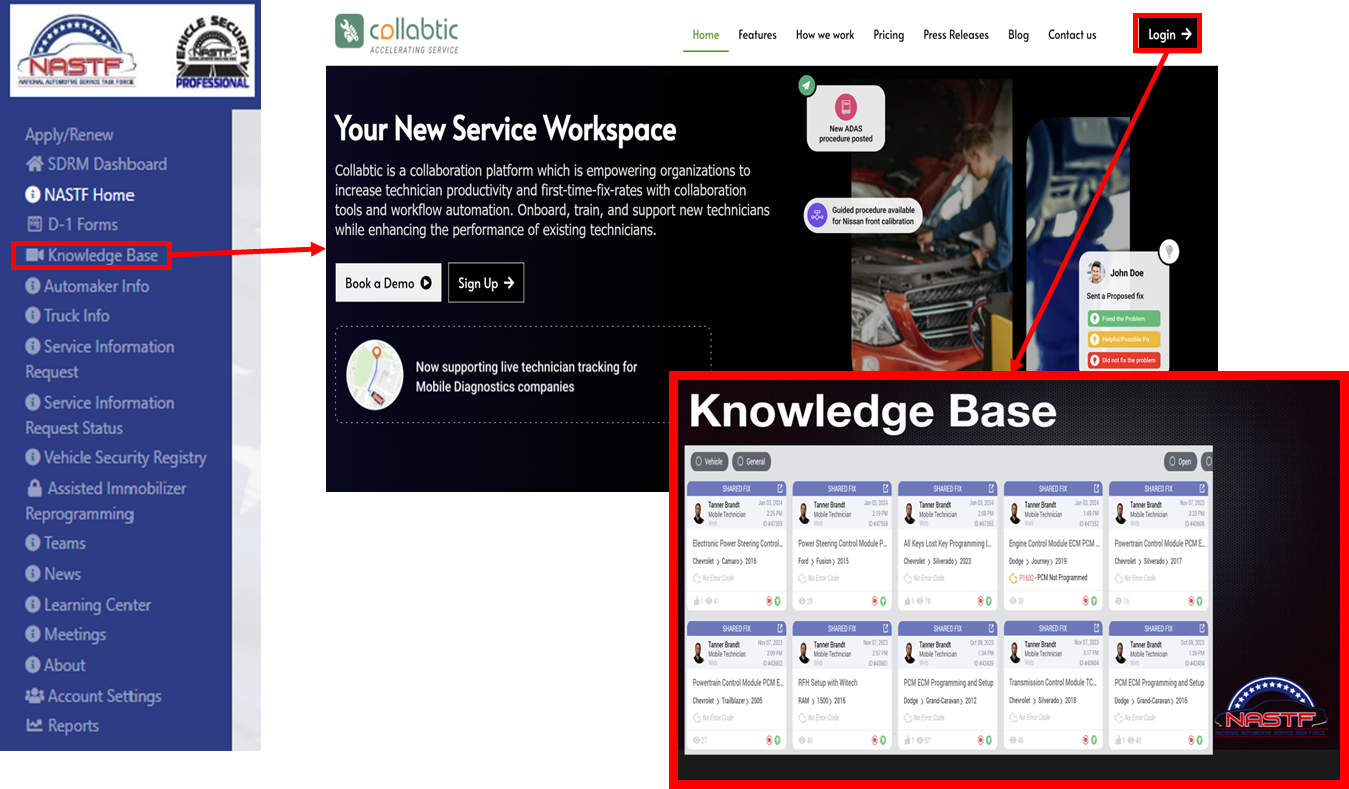Open the About sidebar link
1349x789 pixels.
click(x=55, y=665)
